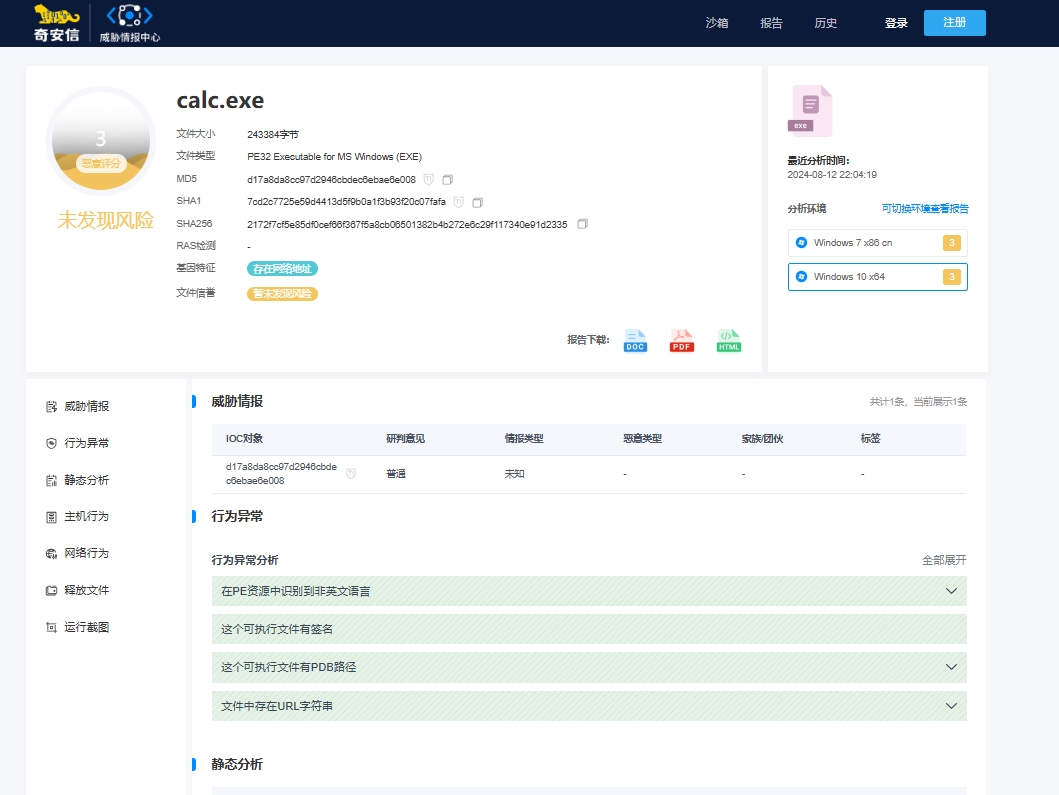Click the score 3 gauge circle
This screenshot has width=1059, height=795.
click(x=101, y=140)
